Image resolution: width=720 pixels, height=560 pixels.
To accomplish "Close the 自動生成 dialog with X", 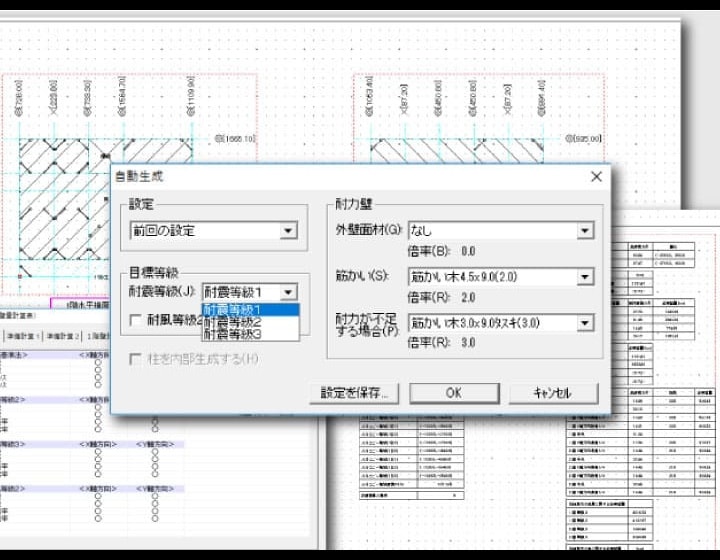I will 596,176.
